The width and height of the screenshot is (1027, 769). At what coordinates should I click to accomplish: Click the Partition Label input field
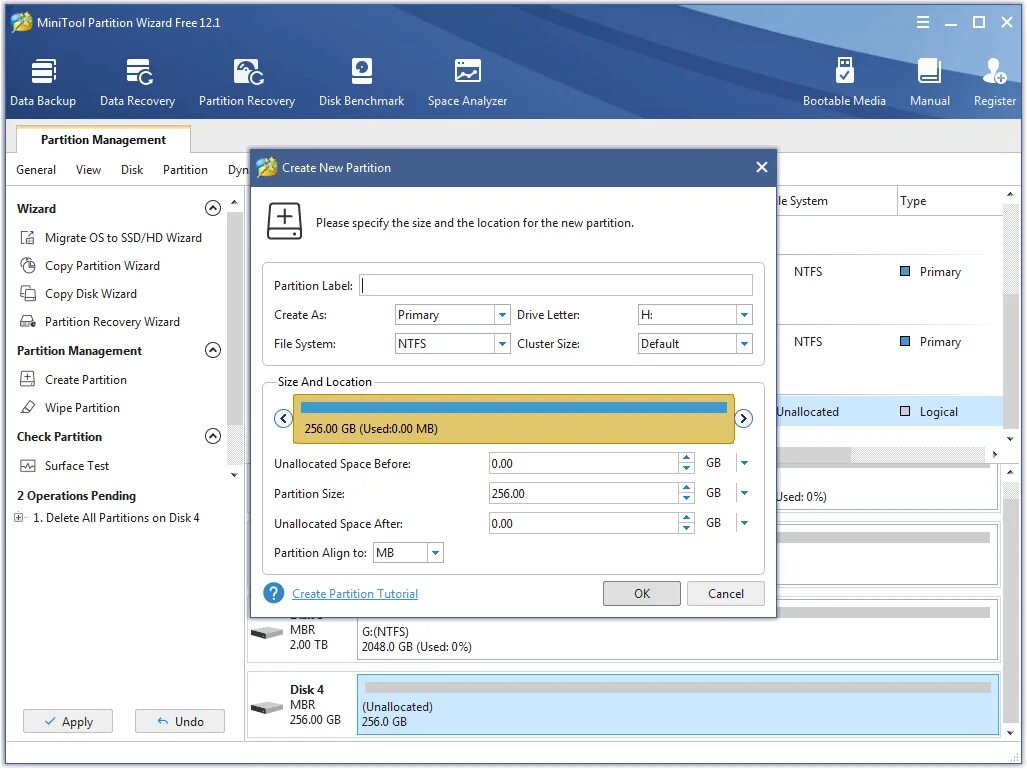pos(556,286)
